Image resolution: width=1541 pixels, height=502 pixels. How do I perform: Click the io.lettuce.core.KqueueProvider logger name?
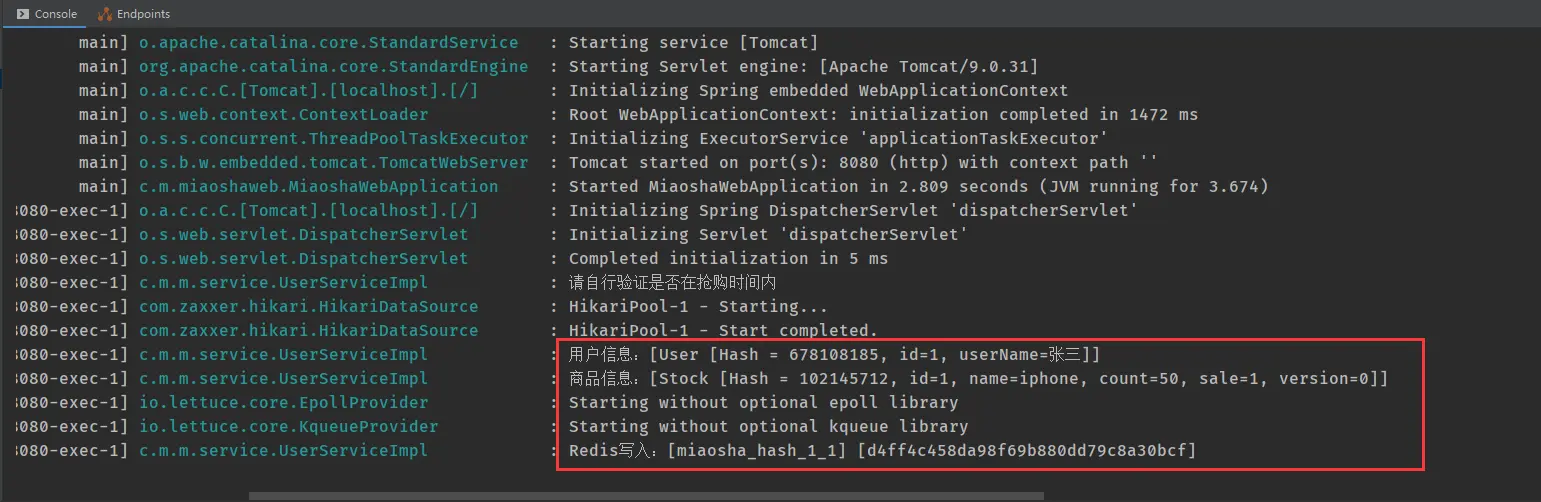(288, 426)
